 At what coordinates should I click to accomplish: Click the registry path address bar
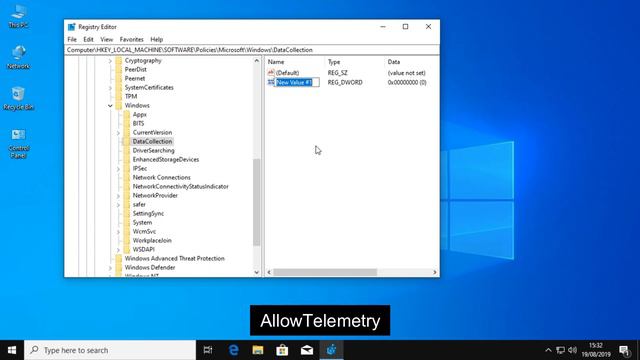pyautogui.click(x=252, y=50)
